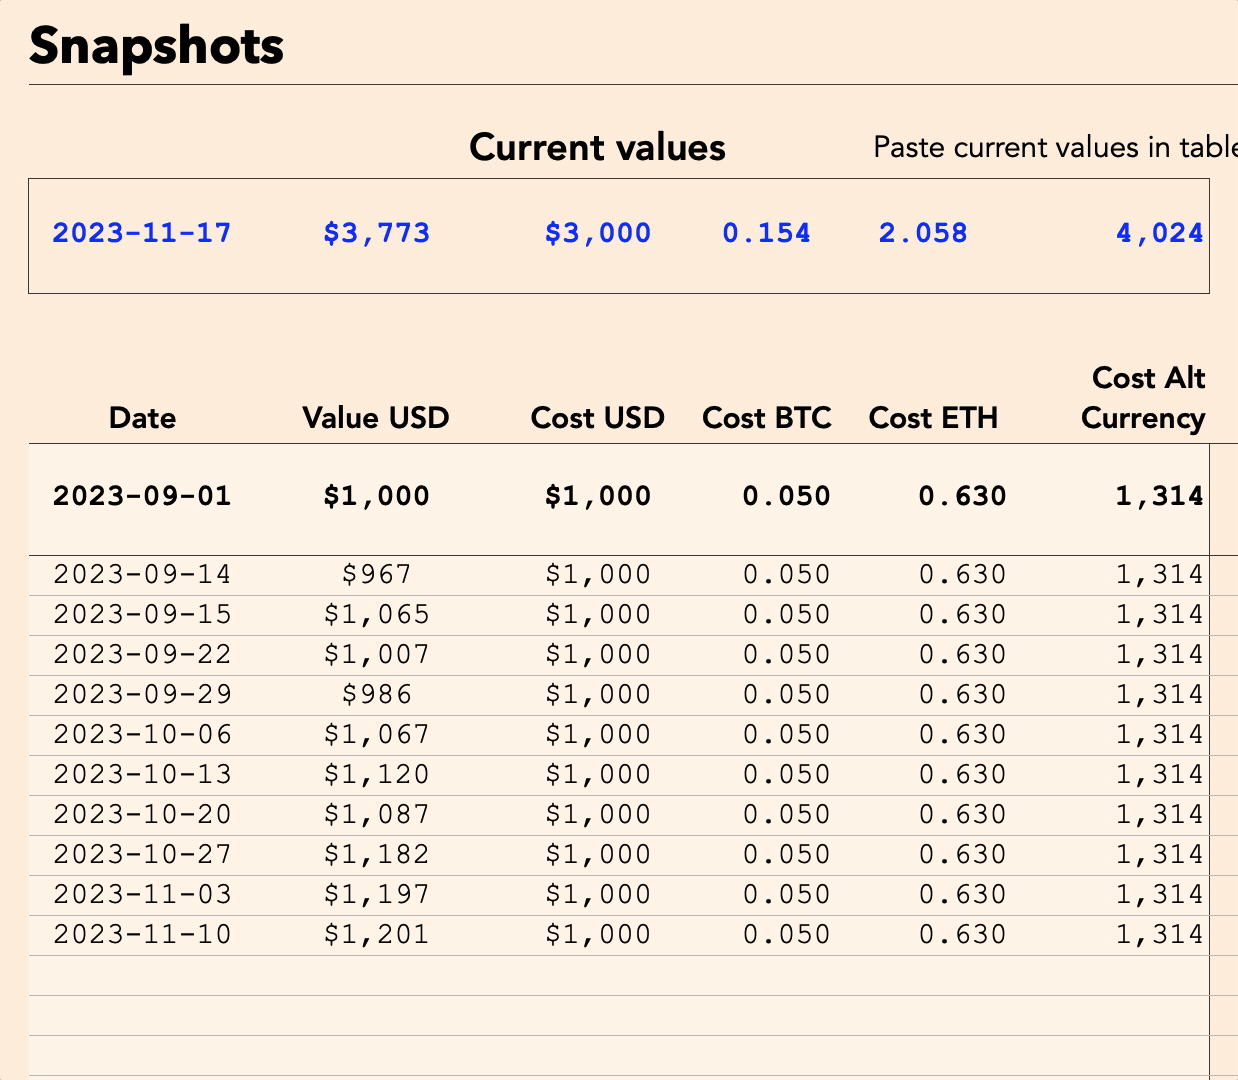1238x1080 pixels.
Task: Select the Current values title
Action: (x=597, y=148)
